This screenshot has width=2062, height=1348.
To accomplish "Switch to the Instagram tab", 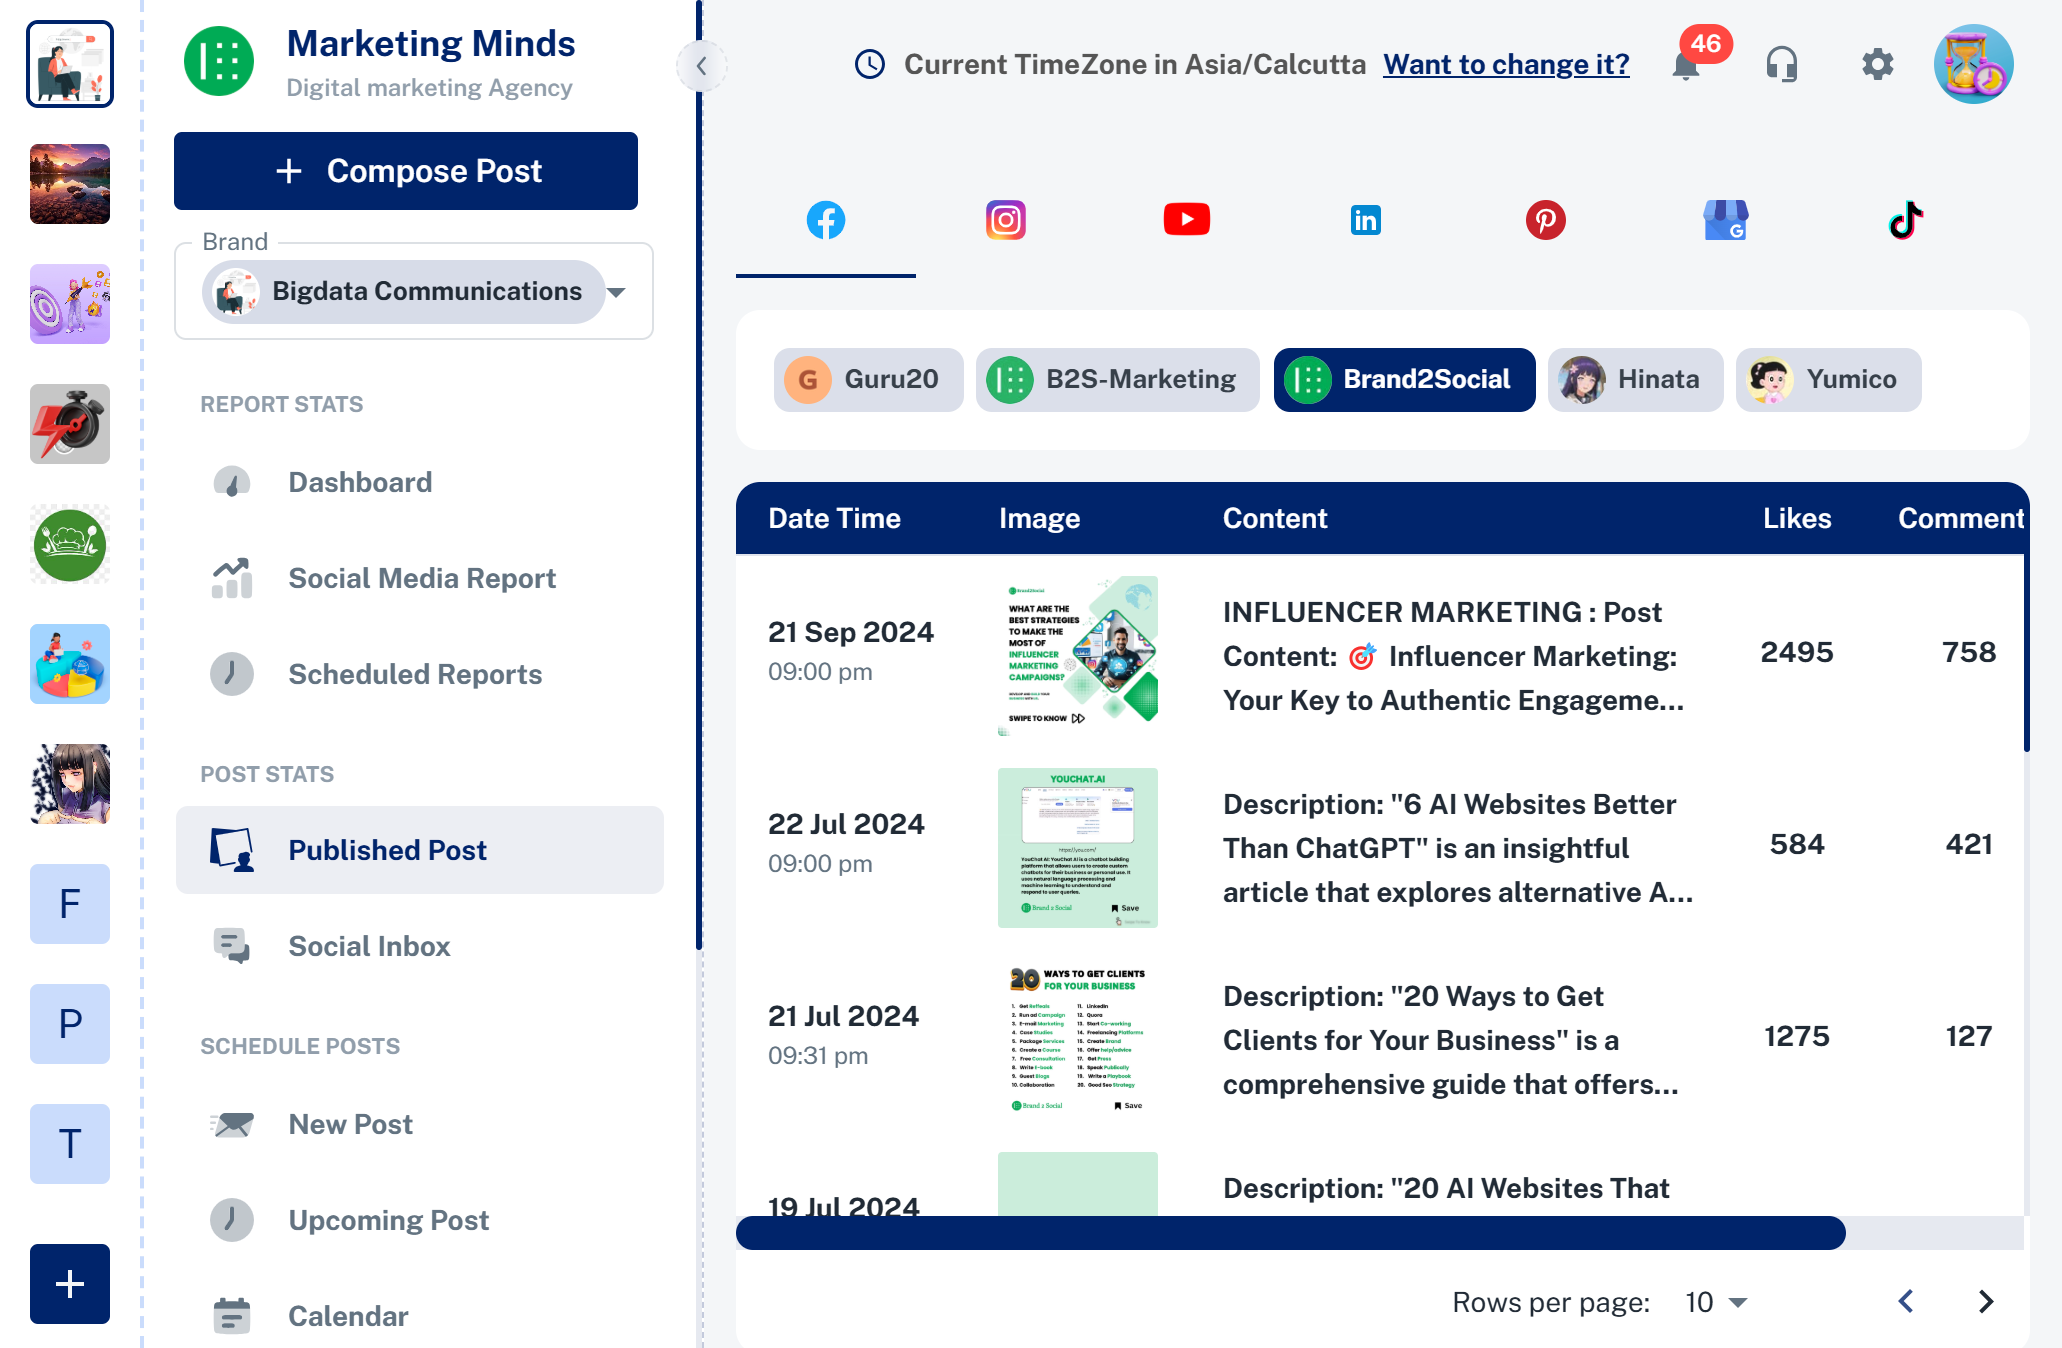I will coord(1005,220).
